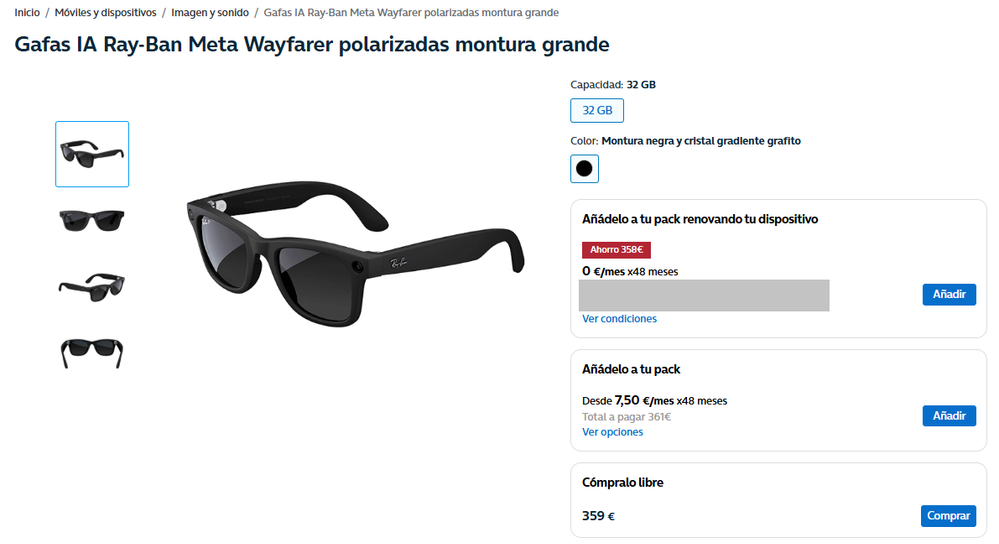Click the Cómpralo libre section heading
Viewport: 999px width, 544px height.
coord(622,483)
